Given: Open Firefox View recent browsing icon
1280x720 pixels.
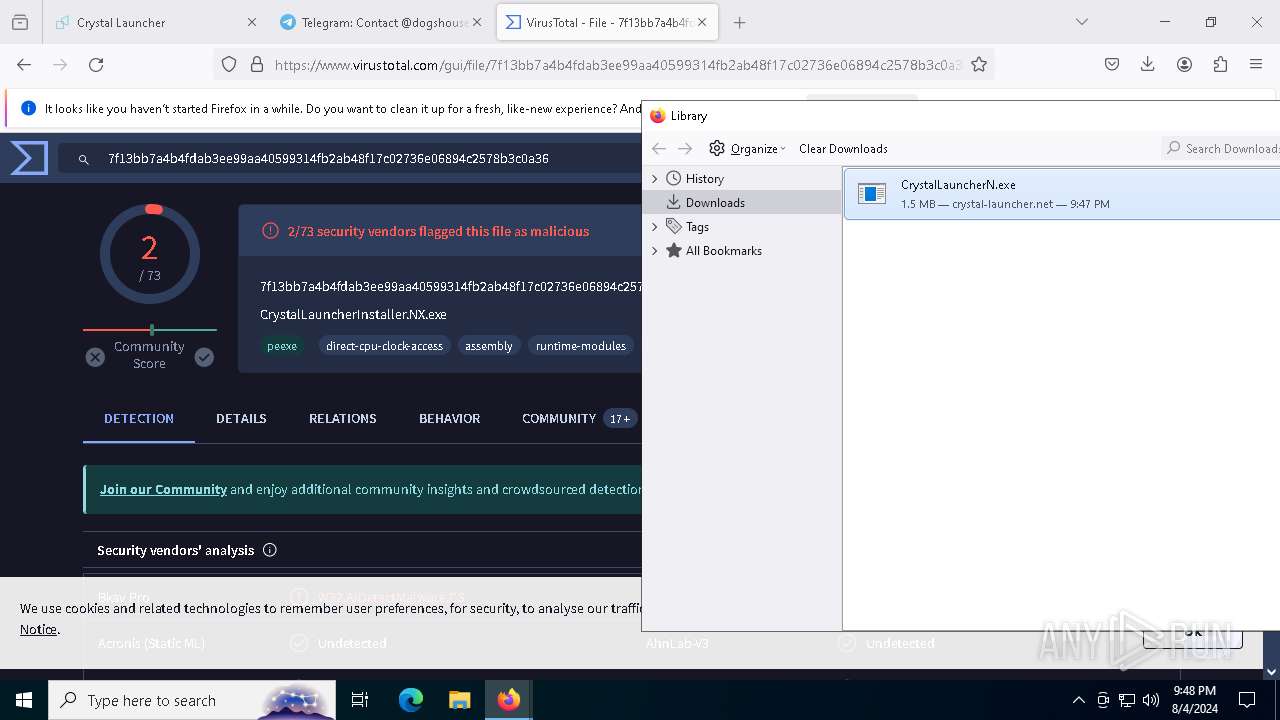Looking at the screenshot, I should tap(20, 22).
